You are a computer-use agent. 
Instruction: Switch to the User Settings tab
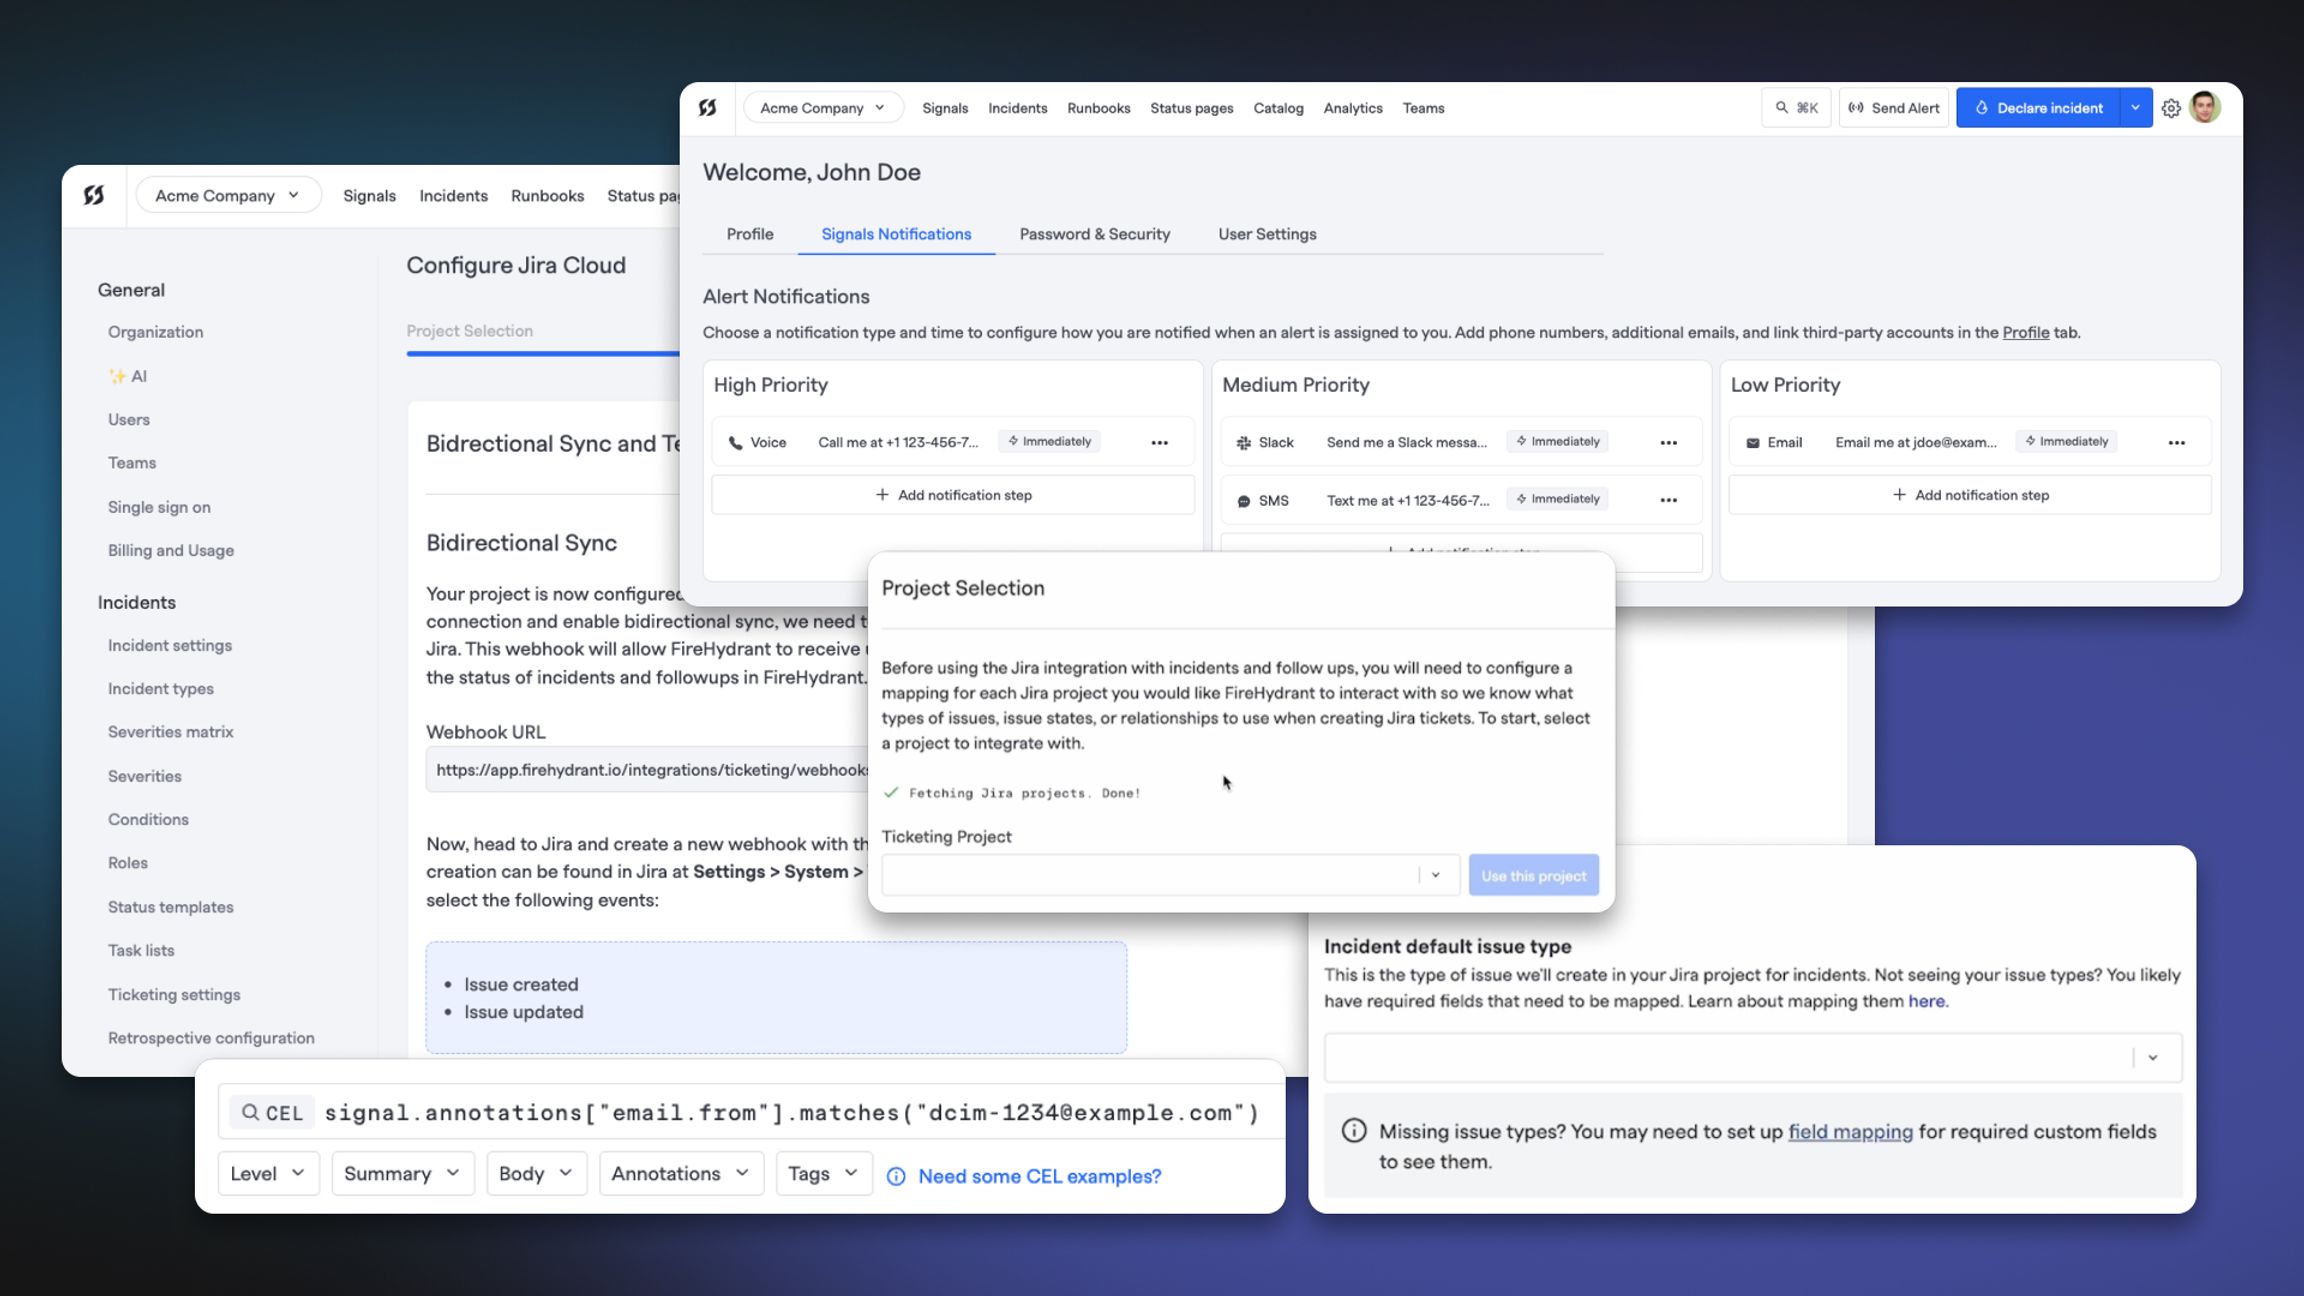1267,234
